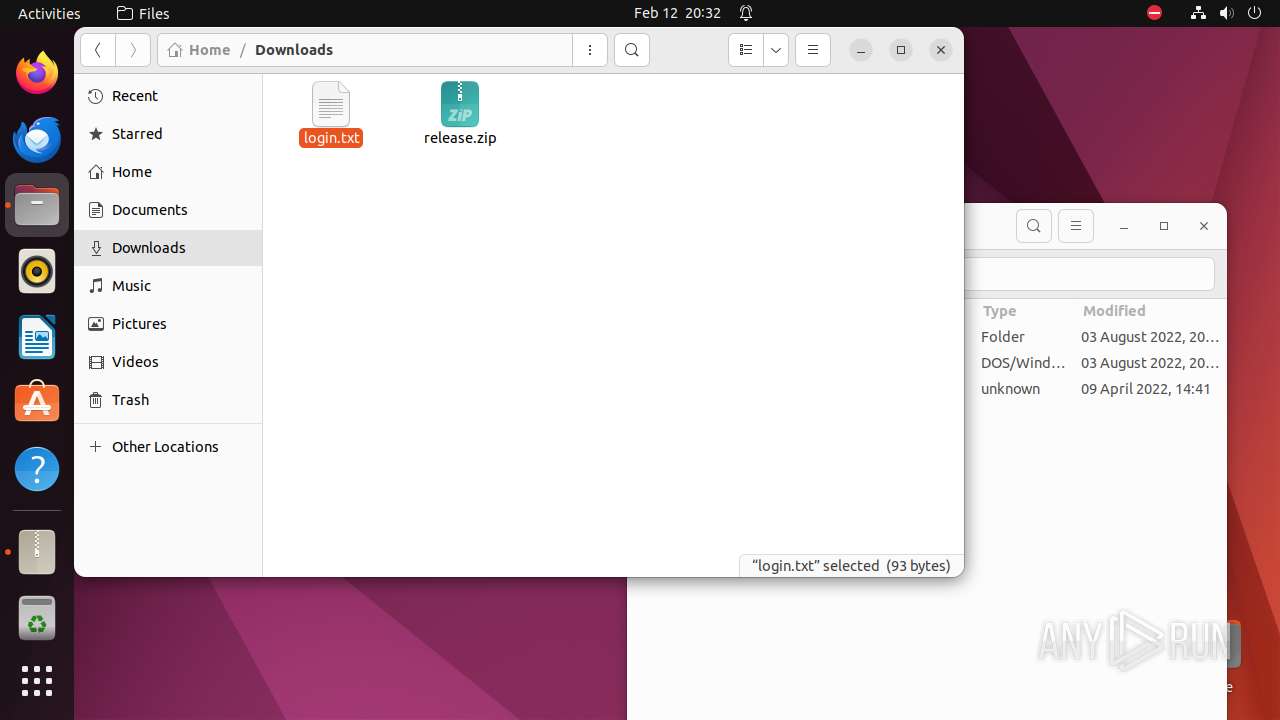Open Home in the sidebar
Screen dimensions: 1280x720
pos(168,172)
